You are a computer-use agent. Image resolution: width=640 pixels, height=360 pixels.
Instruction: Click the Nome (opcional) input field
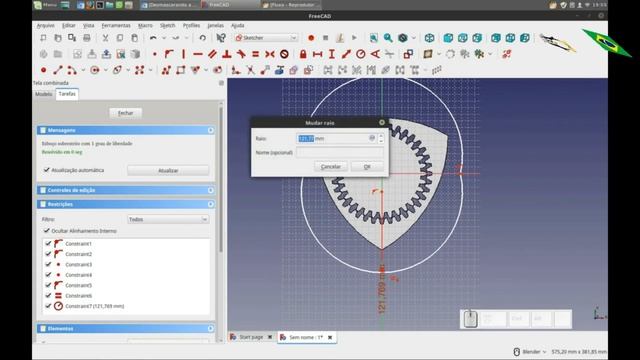340,153
